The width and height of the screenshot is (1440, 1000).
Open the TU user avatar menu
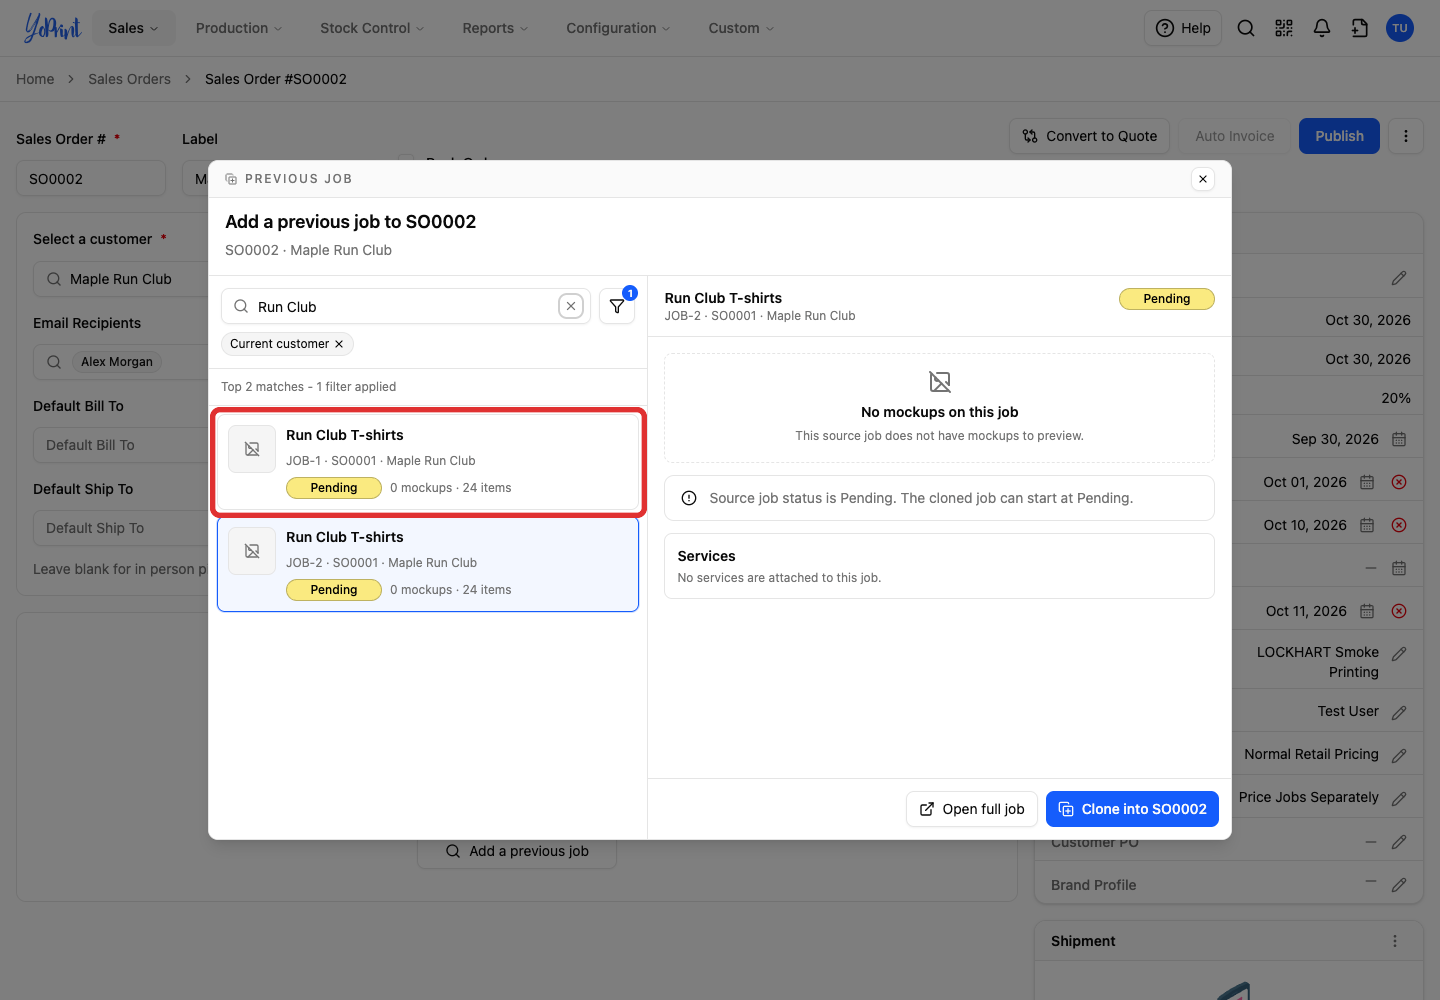(1400, 28)
